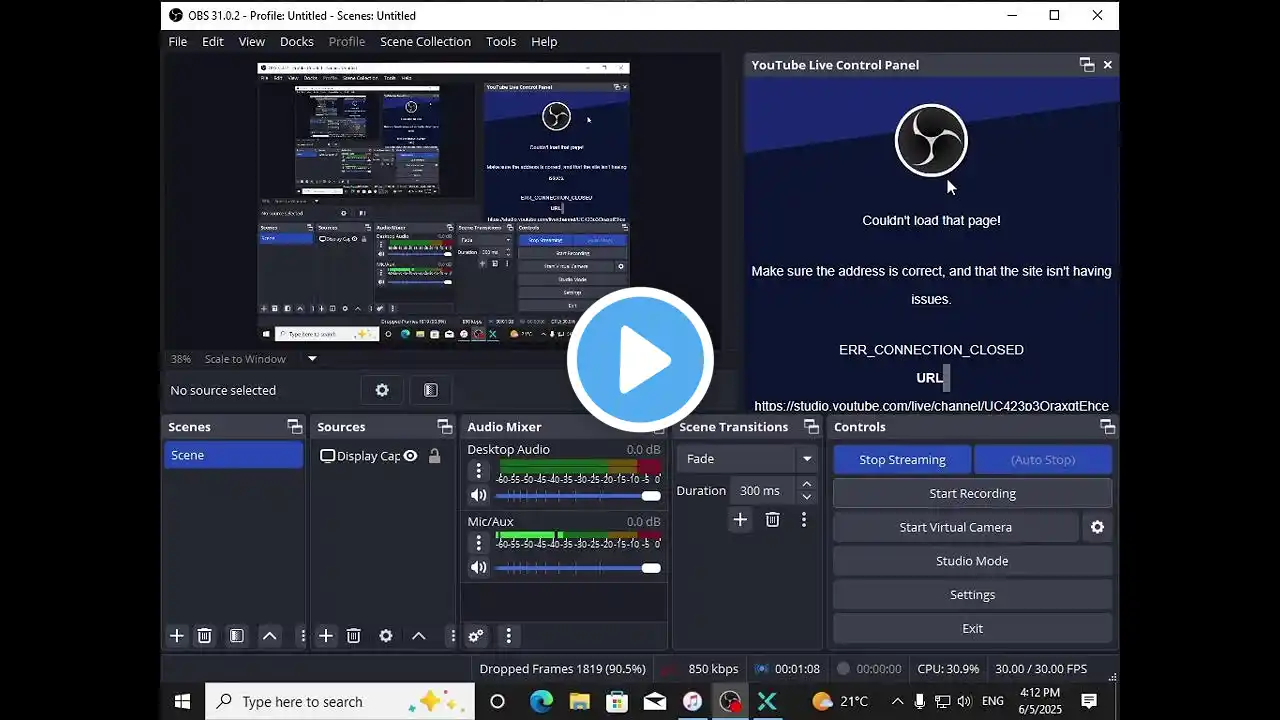1280x720 pixels.
Task: Open scene filters icon in Scenes panel
Action: [237, 636]
